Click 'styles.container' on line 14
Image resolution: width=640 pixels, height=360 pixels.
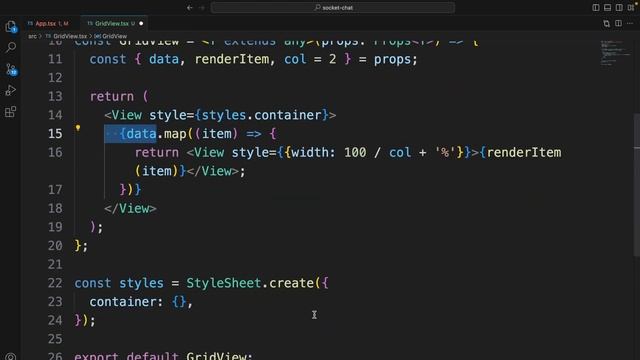pyautogui.click(x=261, y=115)
